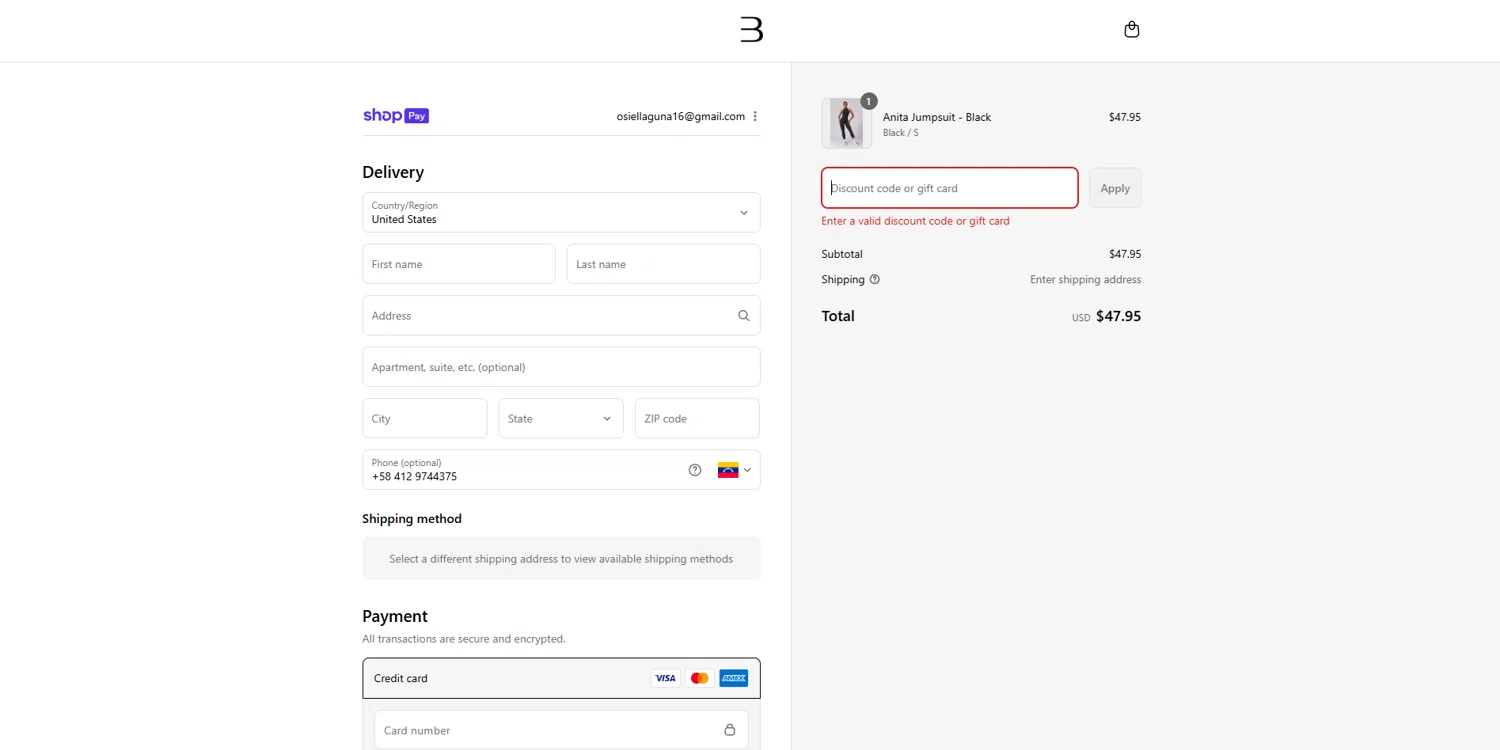Click the email osiellaguna16@gmail.com
The height and width of the screenshot is (750, 1500).
[x=681, y=116]
